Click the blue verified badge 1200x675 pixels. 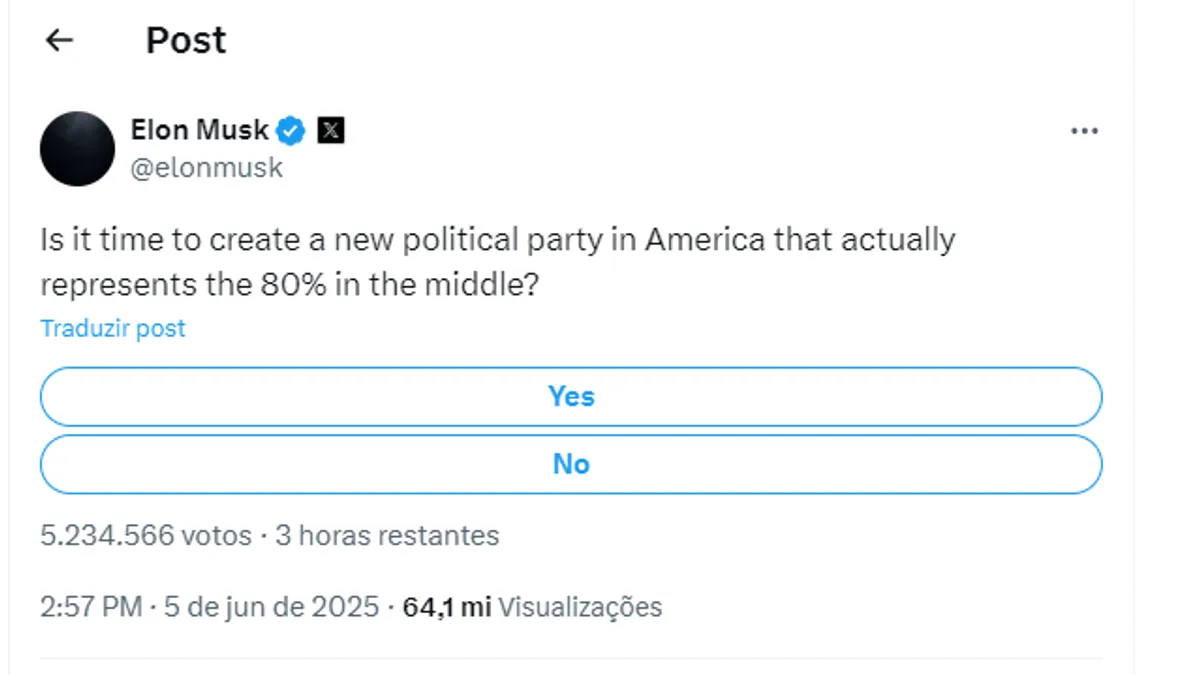click(x=291, y=130)
